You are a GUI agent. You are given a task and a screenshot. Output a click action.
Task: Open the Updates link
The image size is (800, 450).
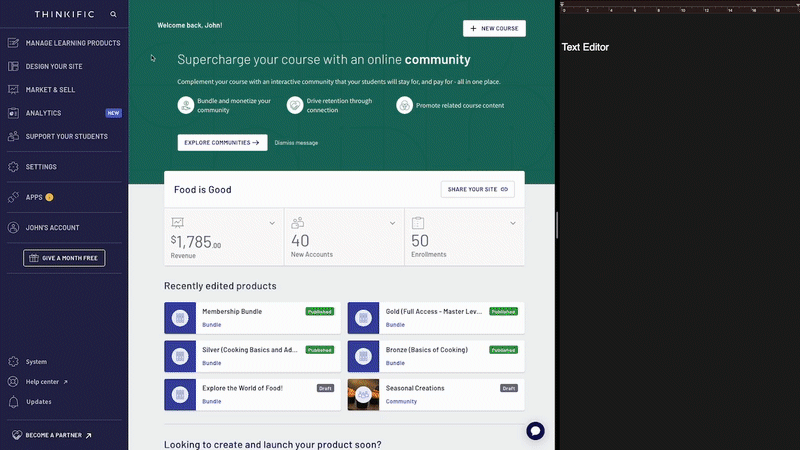point(39,402)
